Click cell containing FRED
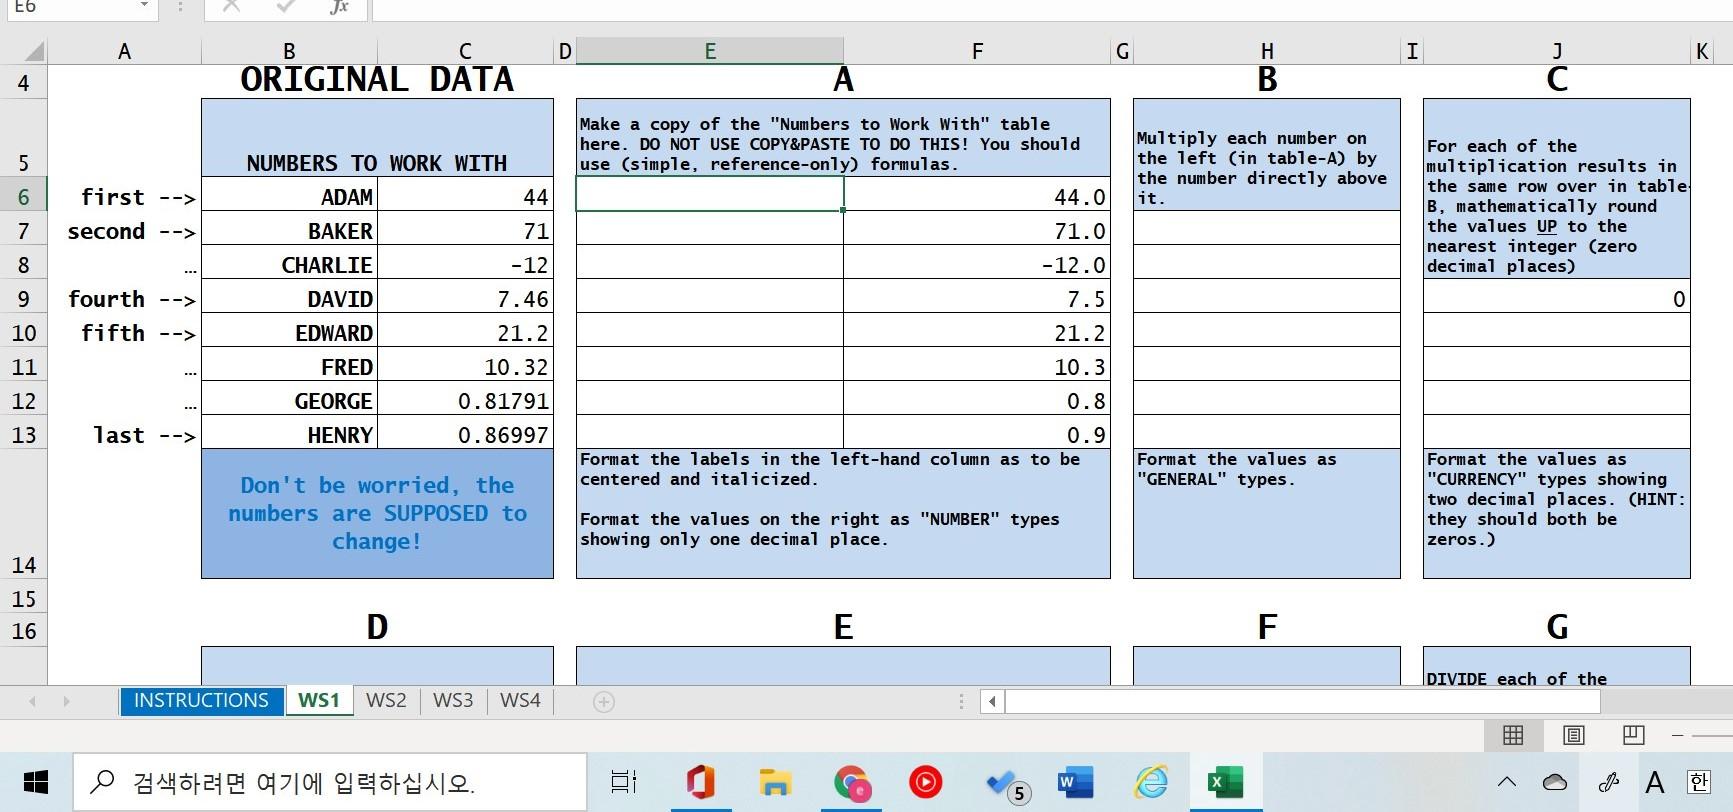 coord(289,367)
